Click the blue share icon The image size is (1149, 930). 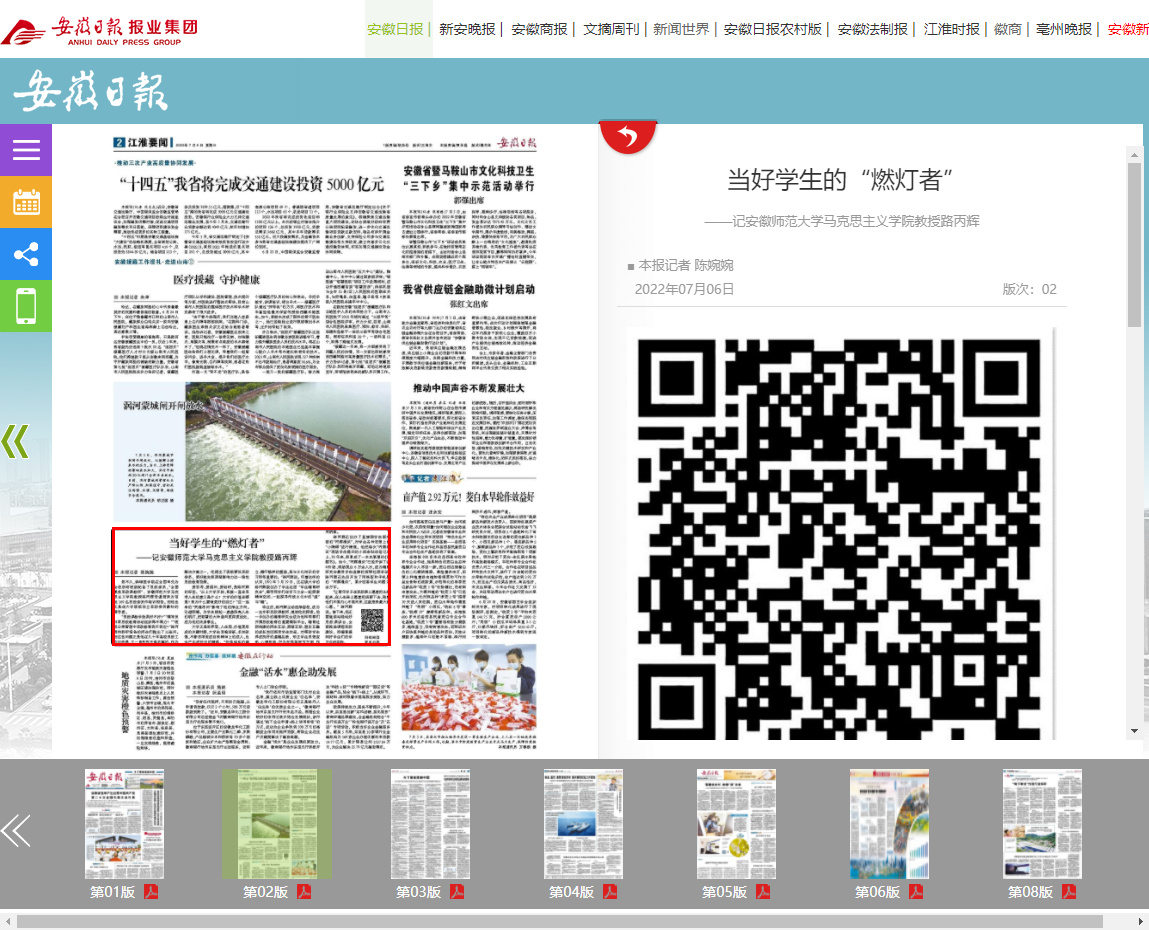pyautogui.click(x=26, y=254)
